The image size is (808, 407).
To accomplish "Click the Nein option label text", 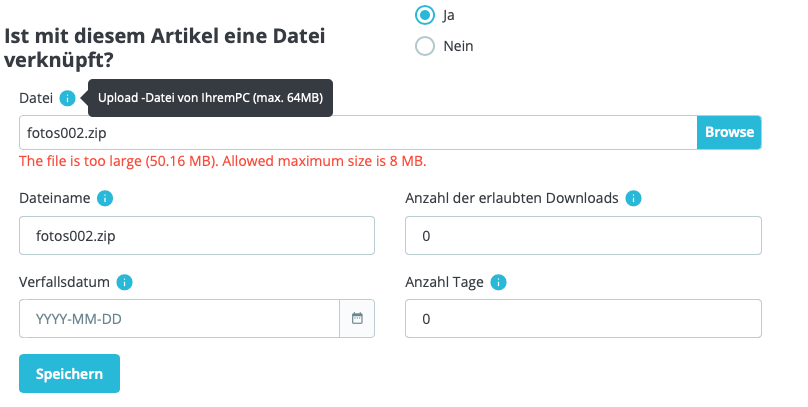I will 458,46.
